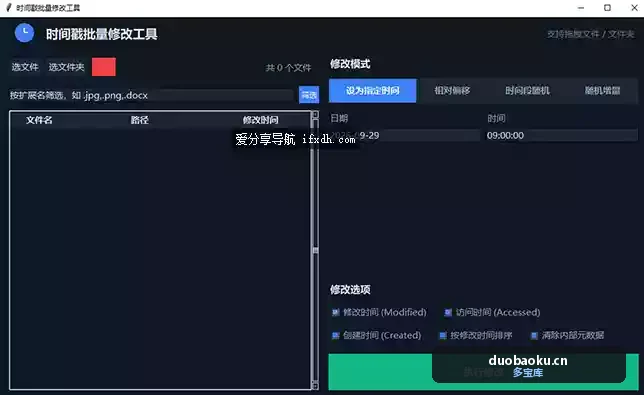Click the green 执行修改 execute button
This screenshot has height=395, width=644.
coord(483,372)
